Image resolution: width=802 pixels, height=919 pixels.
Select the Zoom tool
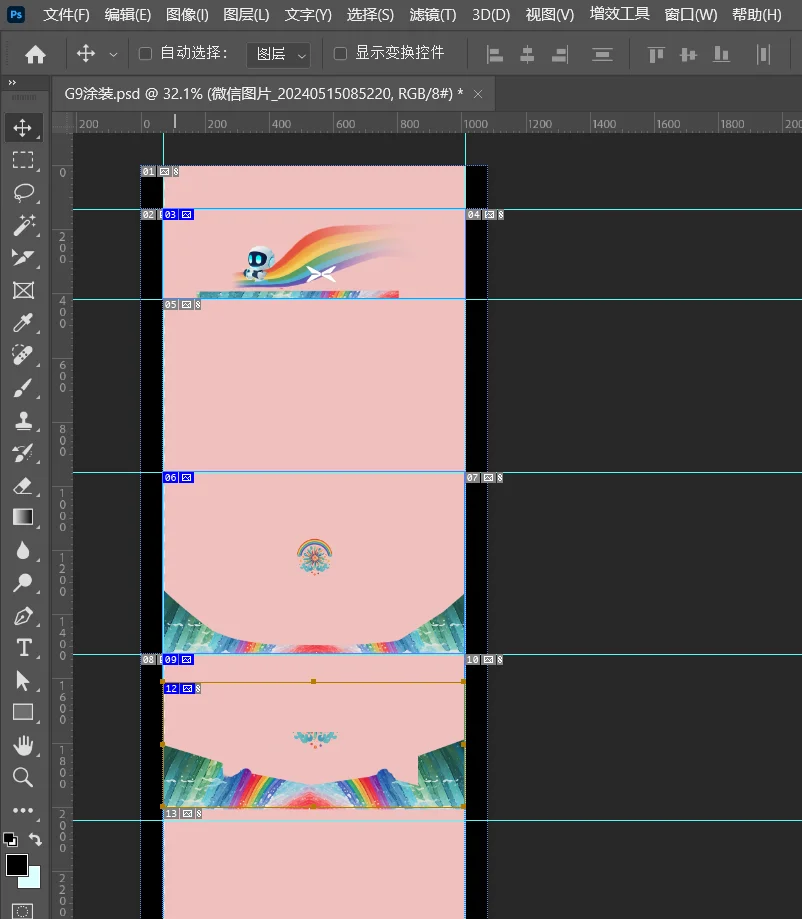(22, 777)
